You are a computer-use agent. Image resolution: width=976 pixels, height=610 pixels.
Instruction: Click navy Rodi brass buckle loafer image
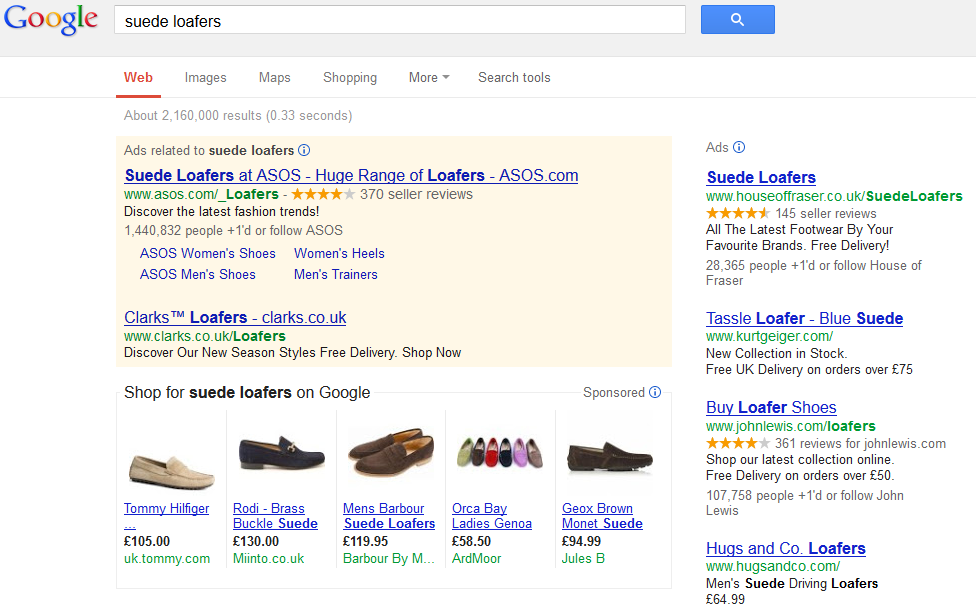point(281,453)
